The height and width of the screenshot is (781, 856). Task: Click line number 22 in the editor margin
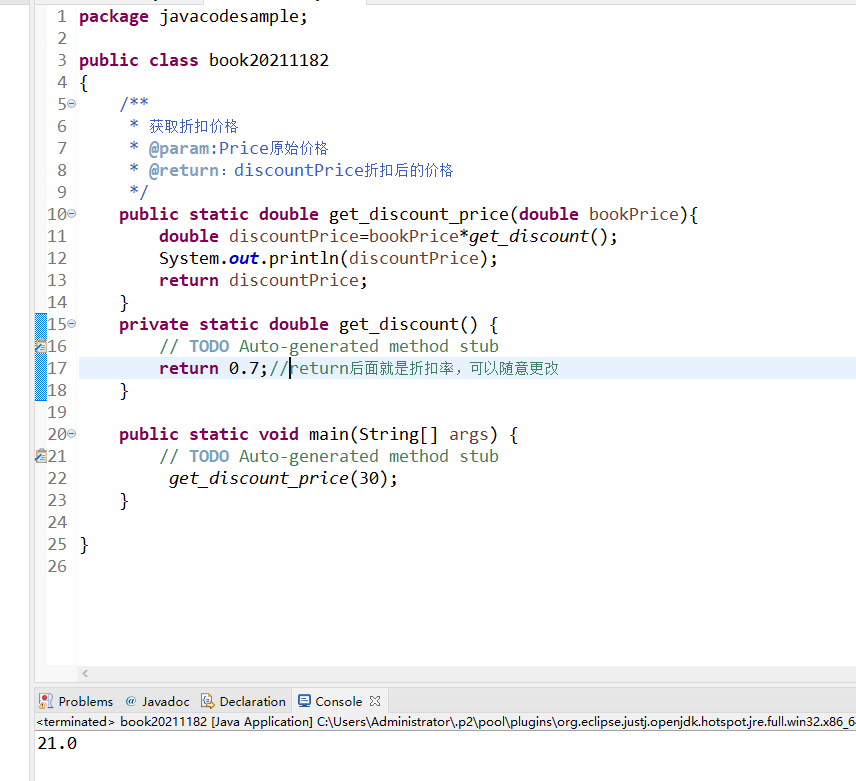pos(56,478)
